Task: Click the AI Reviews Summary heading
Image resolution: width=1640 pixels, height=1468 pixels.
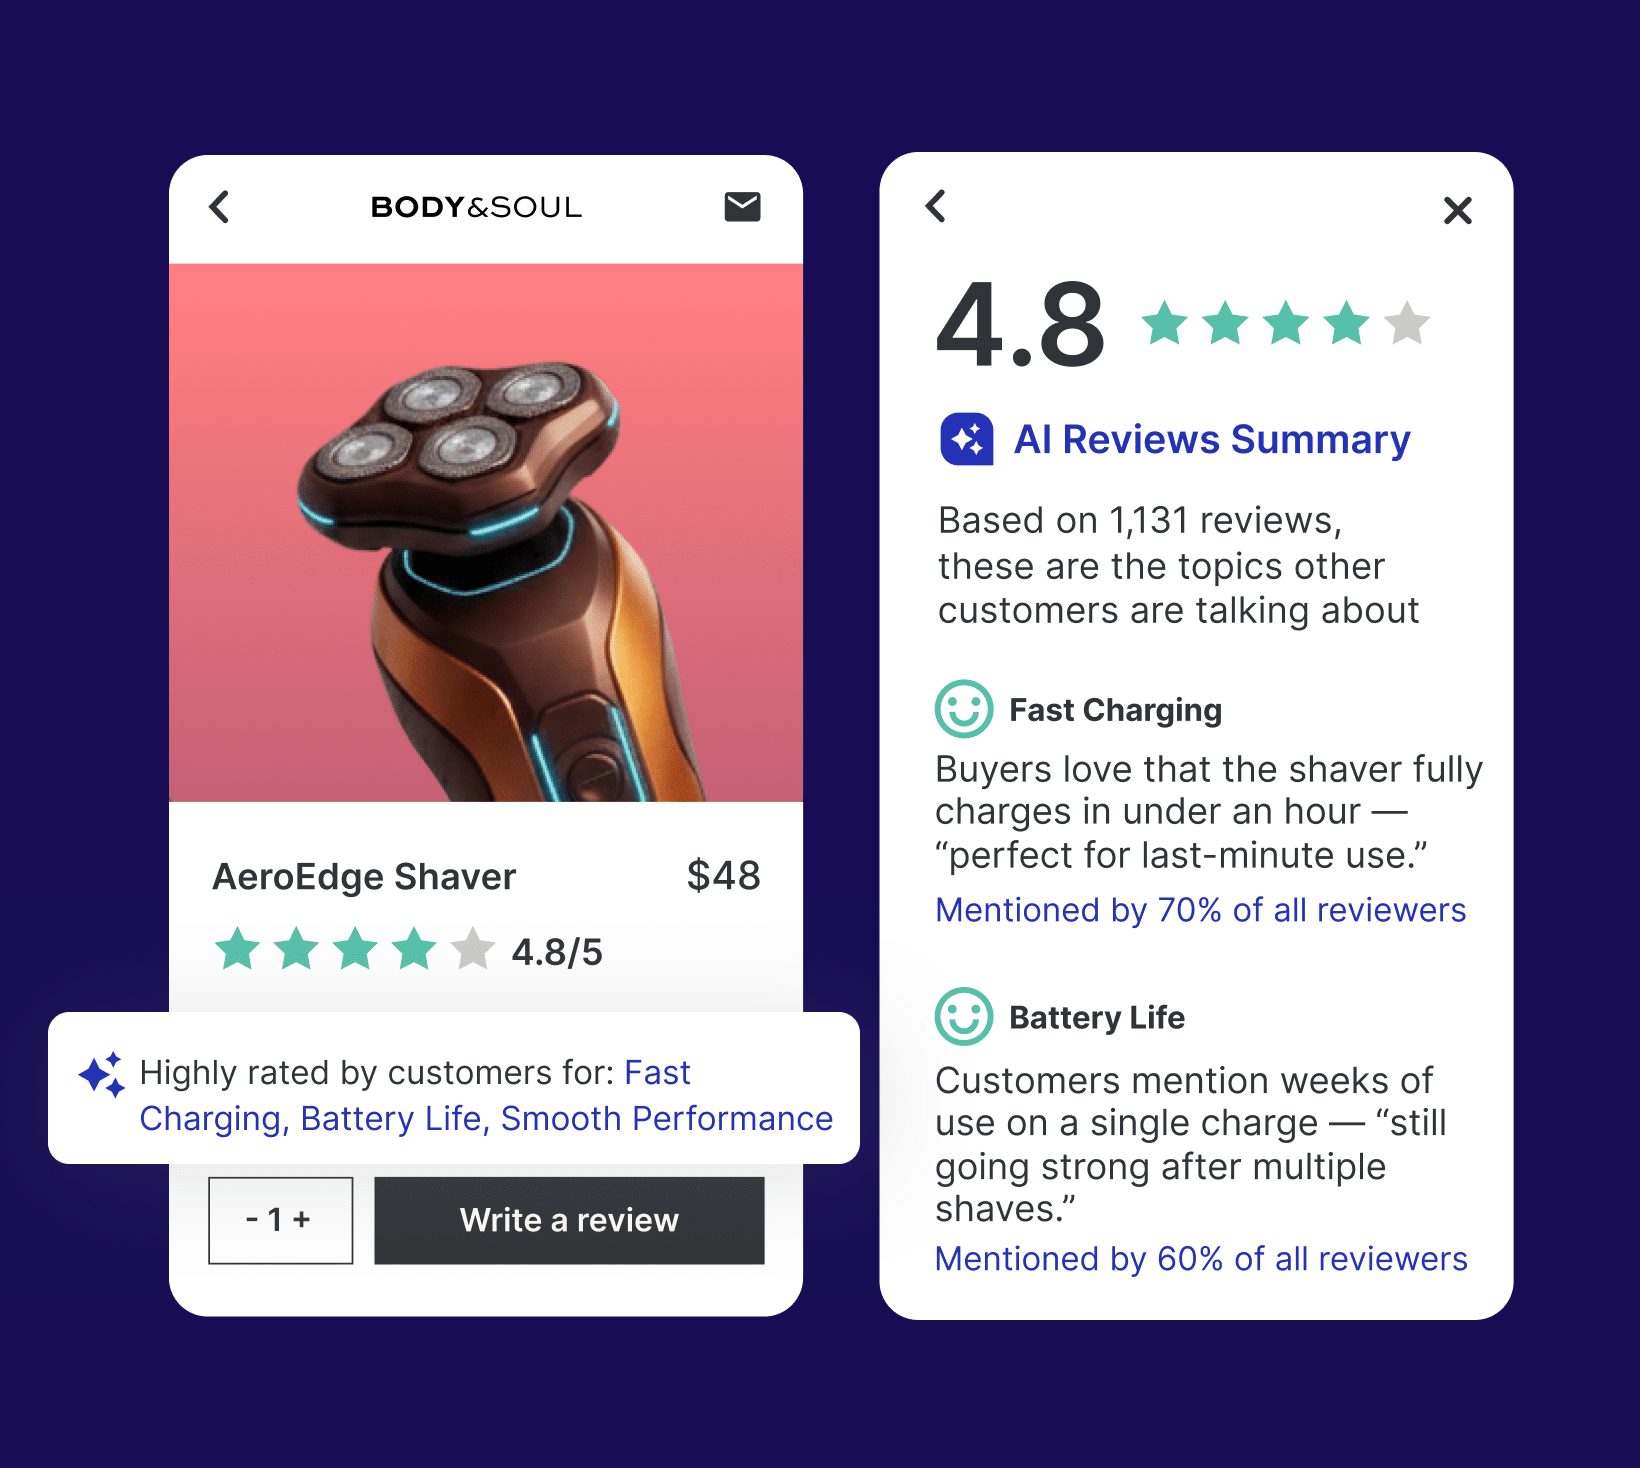Action: pyautogui.click(x=1212, y=440)
